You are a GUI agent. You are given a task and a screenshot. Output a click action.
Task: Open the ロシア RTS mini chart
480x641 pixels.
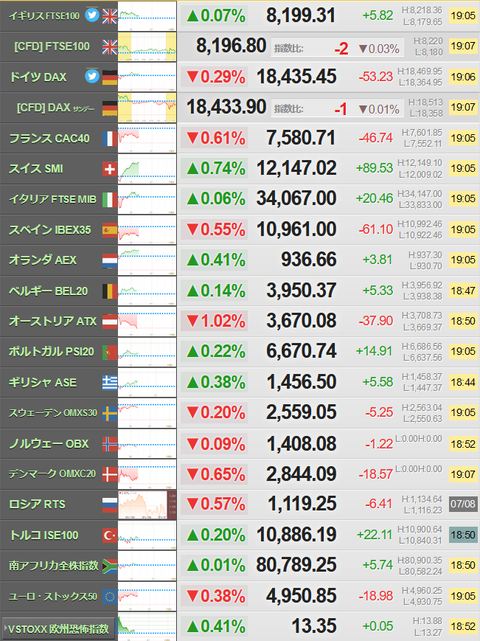pos(147,505)
